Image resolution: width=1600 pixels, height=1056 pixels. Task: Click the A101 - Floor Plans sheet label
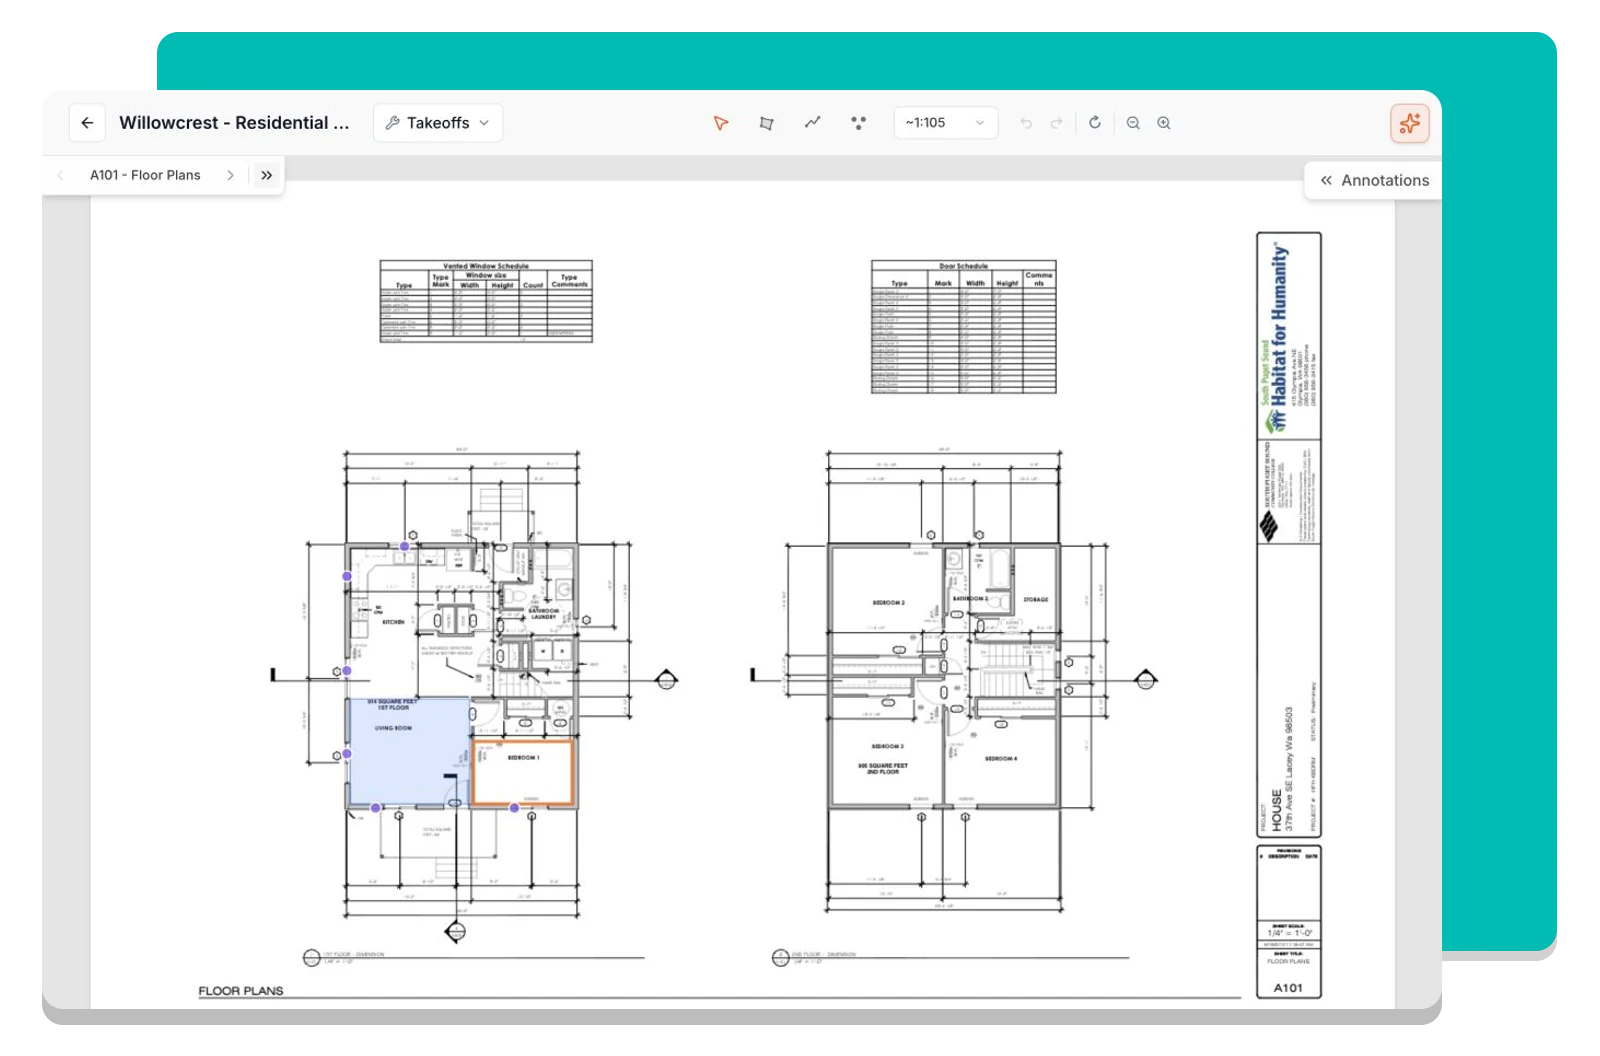pyautogui.click(x=145, y=175)
